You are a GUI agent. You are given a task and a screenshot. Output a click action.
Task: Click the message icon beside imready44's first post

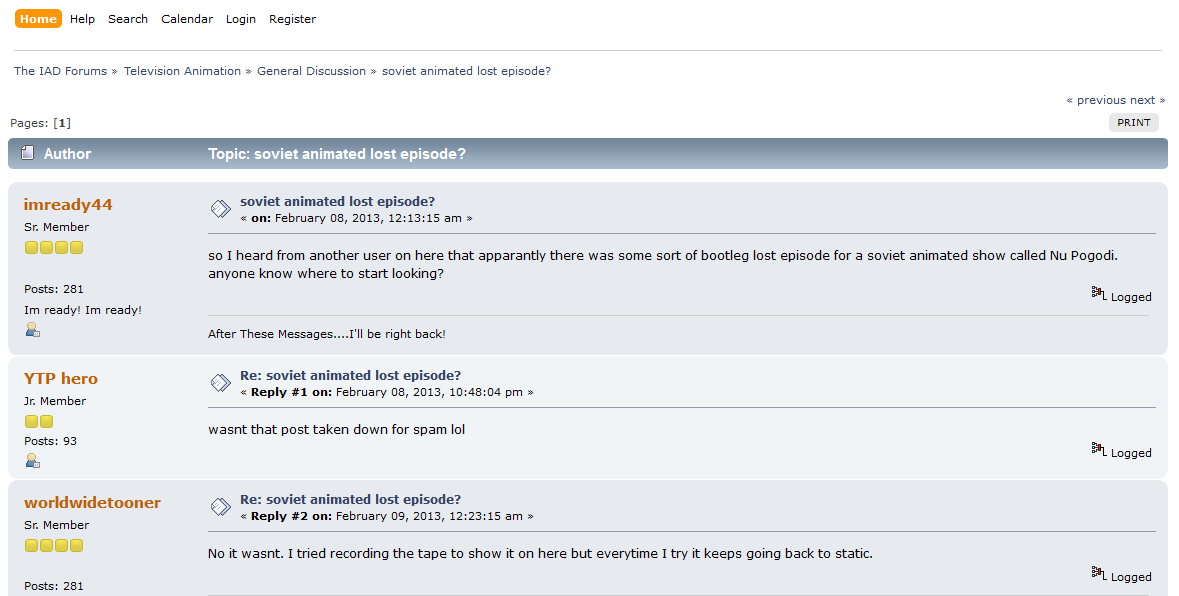coord(220,209)
